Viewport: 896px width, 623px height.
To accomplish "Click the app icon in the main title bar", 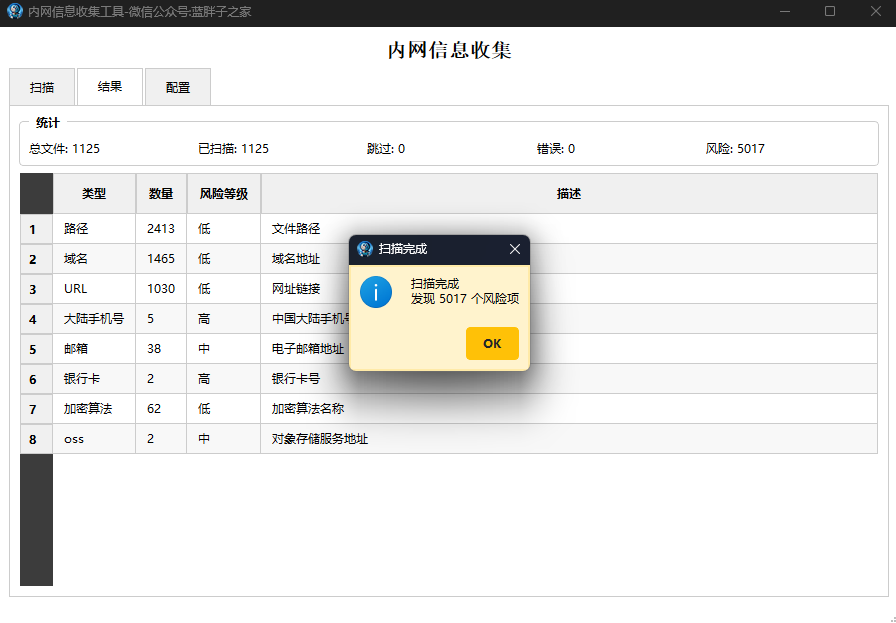I will tap(14, 11).
